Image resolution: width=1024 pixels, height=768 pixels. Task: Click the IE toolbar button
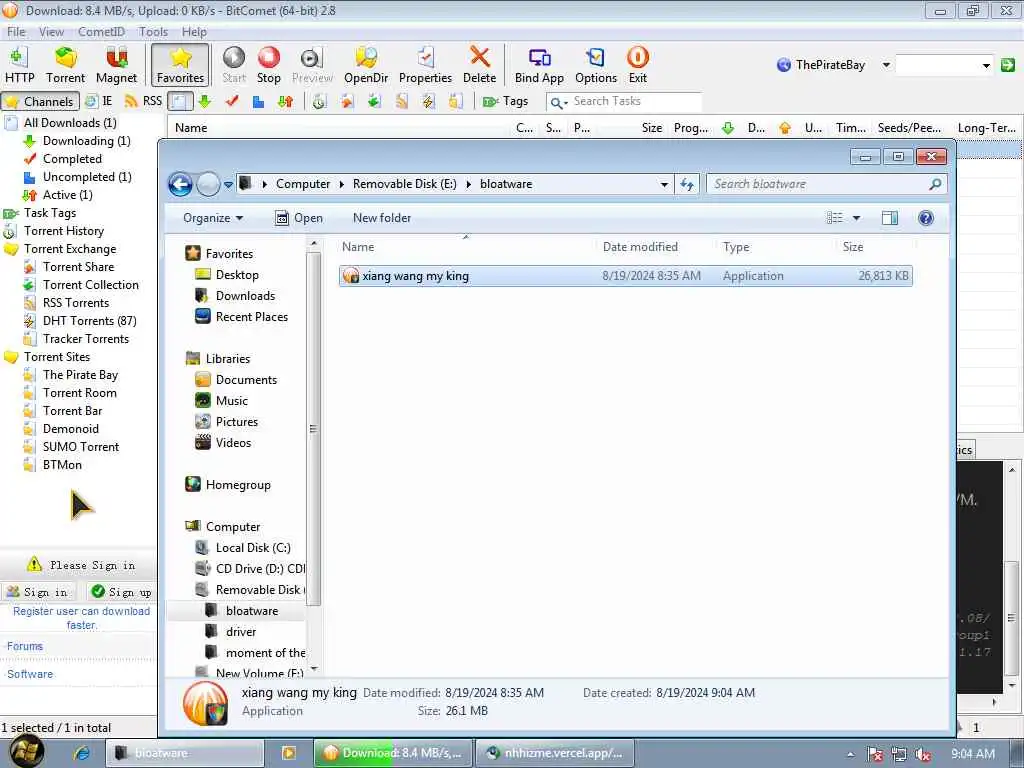pyautogui.click(x=100, y=101)
